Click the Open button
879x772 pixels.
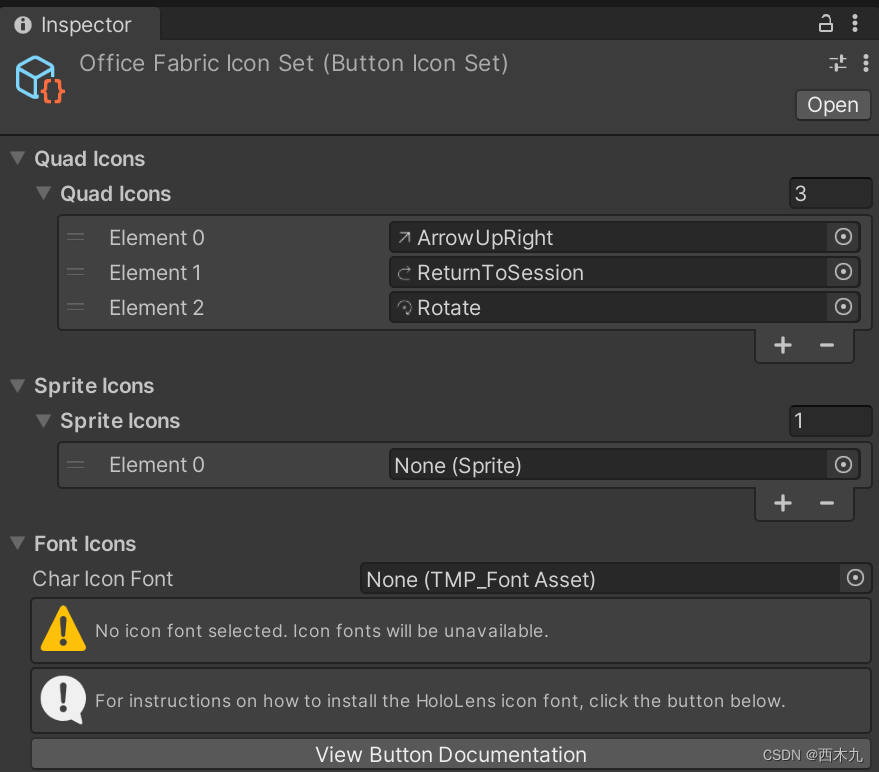pyautogui.click(x=832, y=105)
